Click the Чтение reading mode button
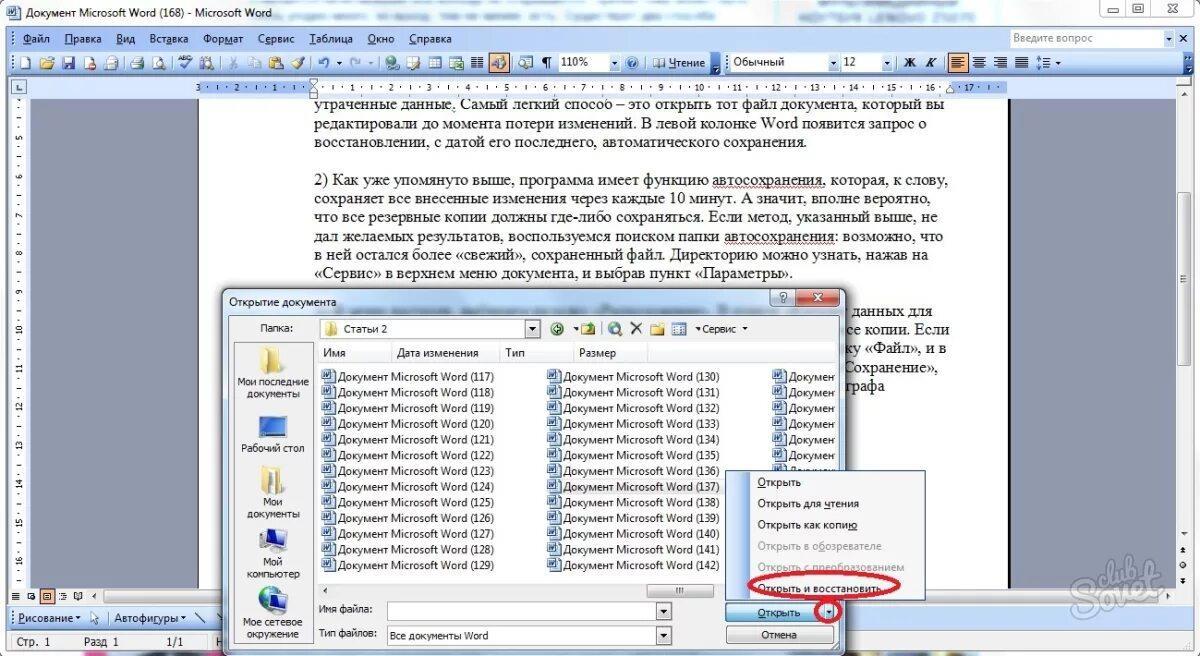The width and height of the screenshot is (1200, 656). (680, 62)
